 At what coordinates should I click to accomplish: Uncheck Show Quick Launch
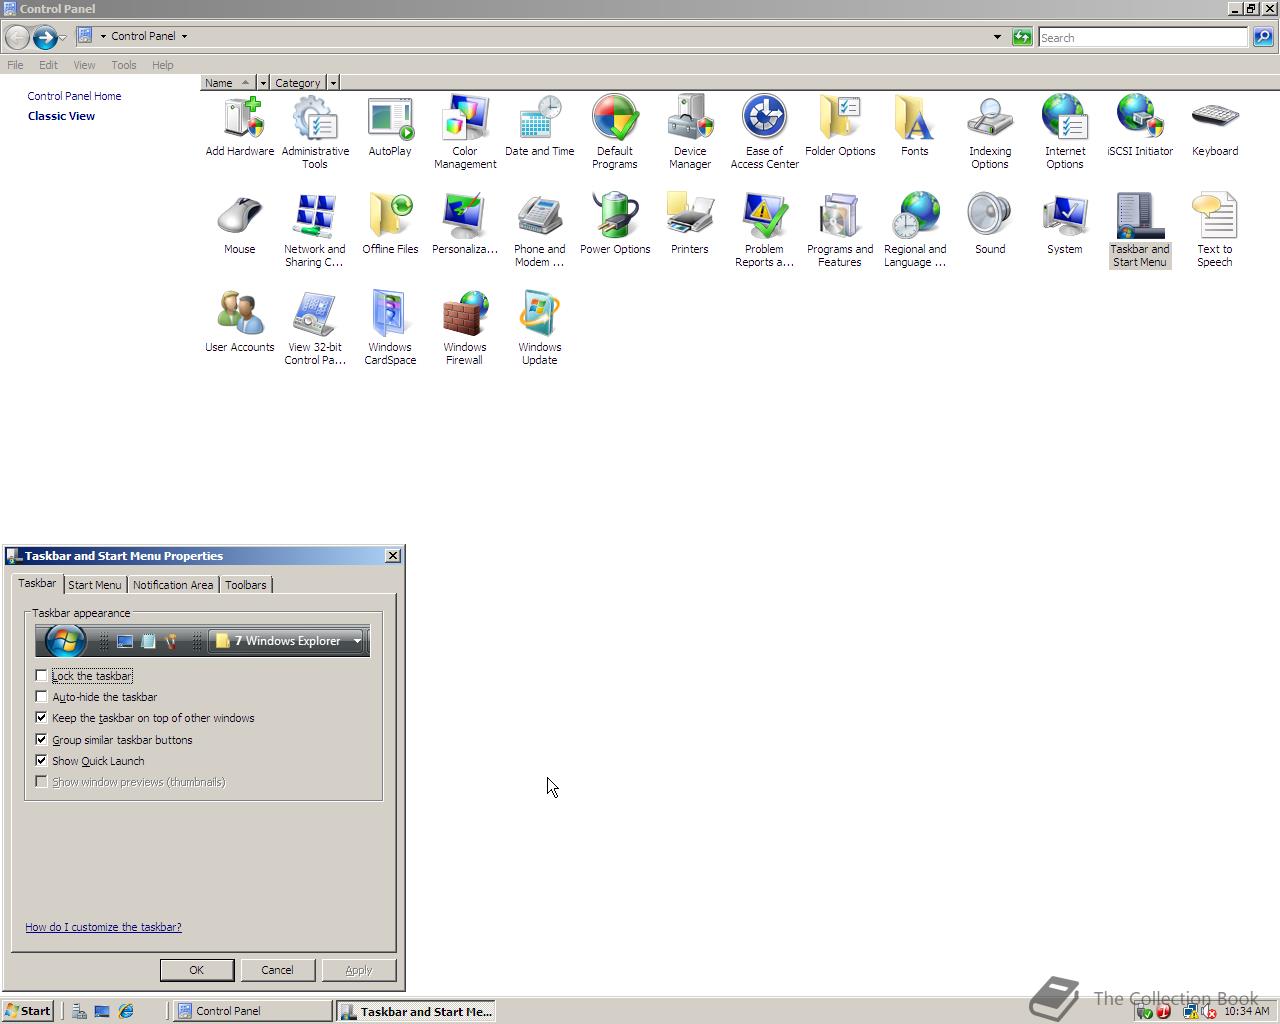coord(41,761)
